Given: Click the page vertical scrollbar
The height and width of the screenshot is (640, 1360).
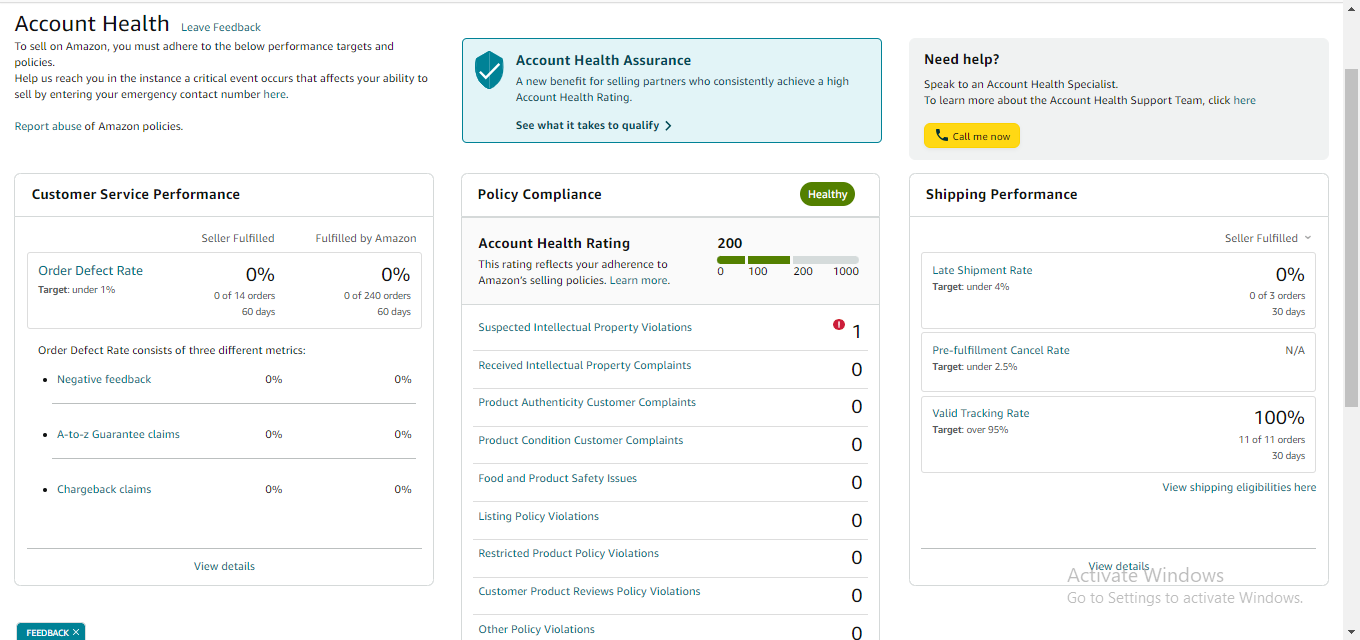Looking at the screenshot, I should tap(1351, 238).
